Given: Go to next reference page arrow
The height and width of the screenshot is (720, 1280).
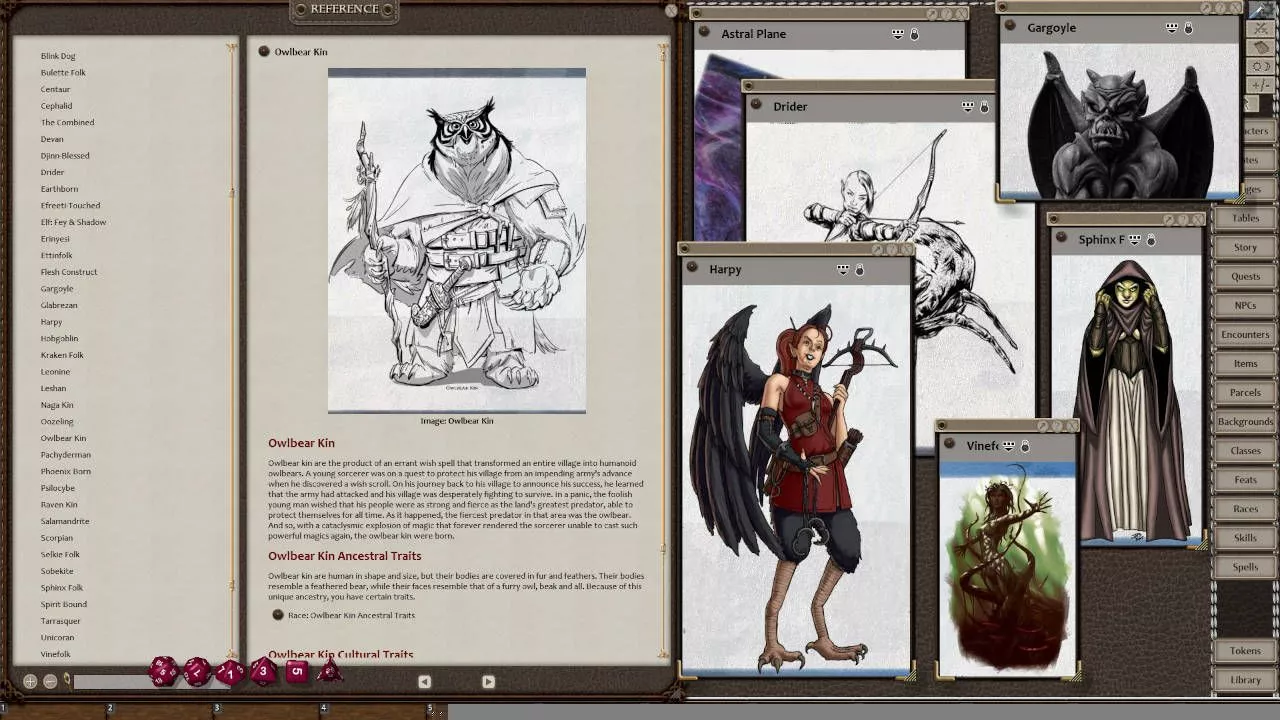Looking at the screenshot, I should [x=488, y=681].
